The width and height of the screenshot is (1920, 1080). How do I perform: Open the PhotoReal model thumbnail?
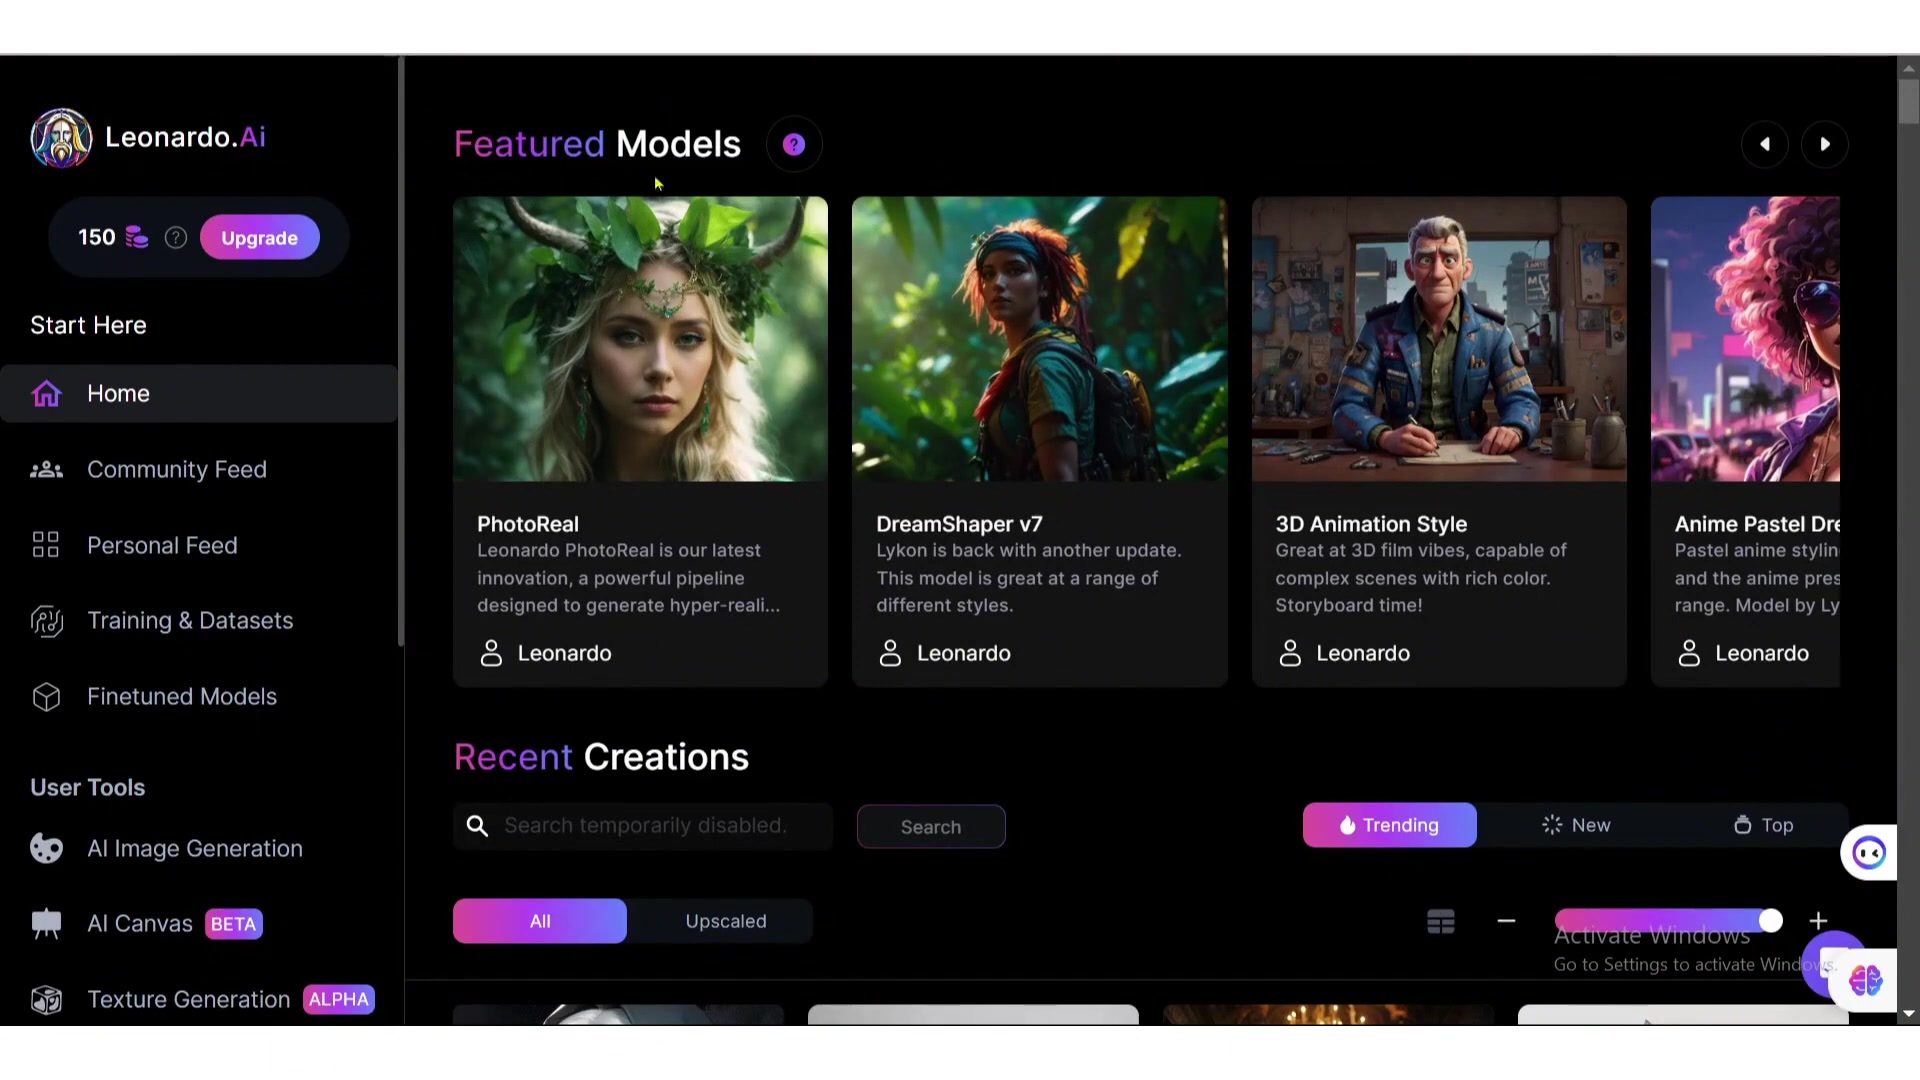(x=640, y=339)
